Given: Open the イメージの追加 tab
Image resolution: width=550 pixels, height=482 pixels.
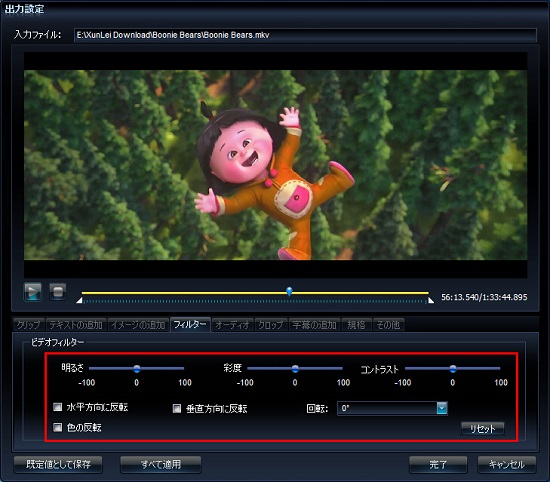Looking at the screenshot, I should pos(138,325).
